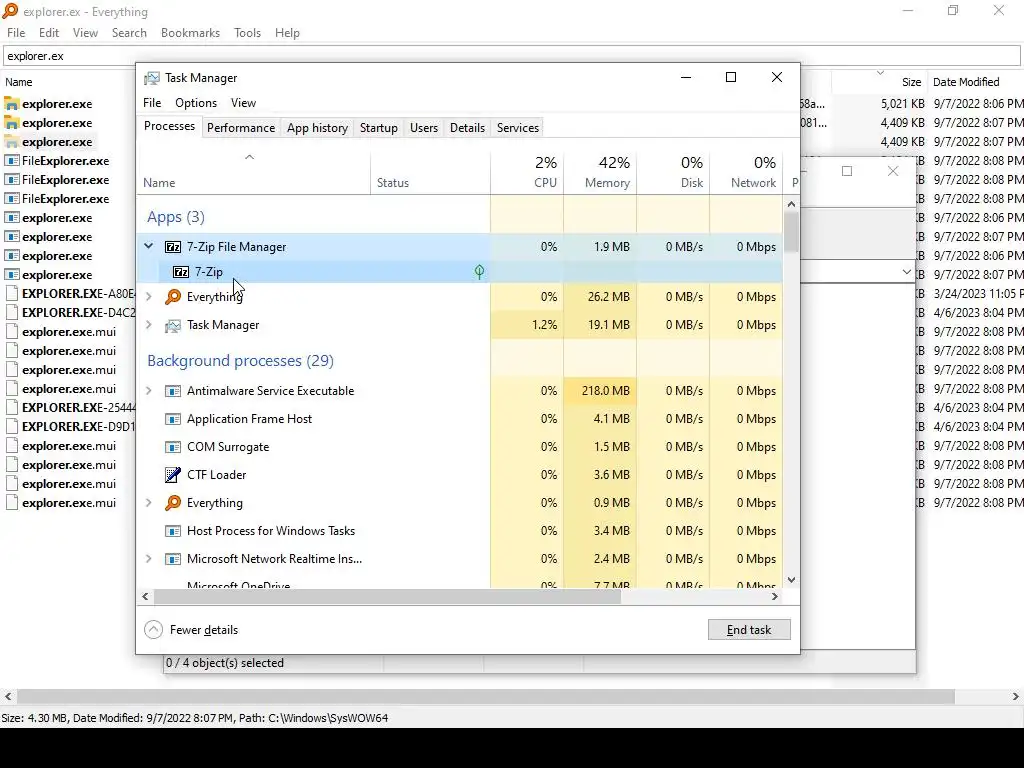1024x768 pixels.
Task: Click Everything's bottom horizontal scrollbar
Action: pos(486,697)
